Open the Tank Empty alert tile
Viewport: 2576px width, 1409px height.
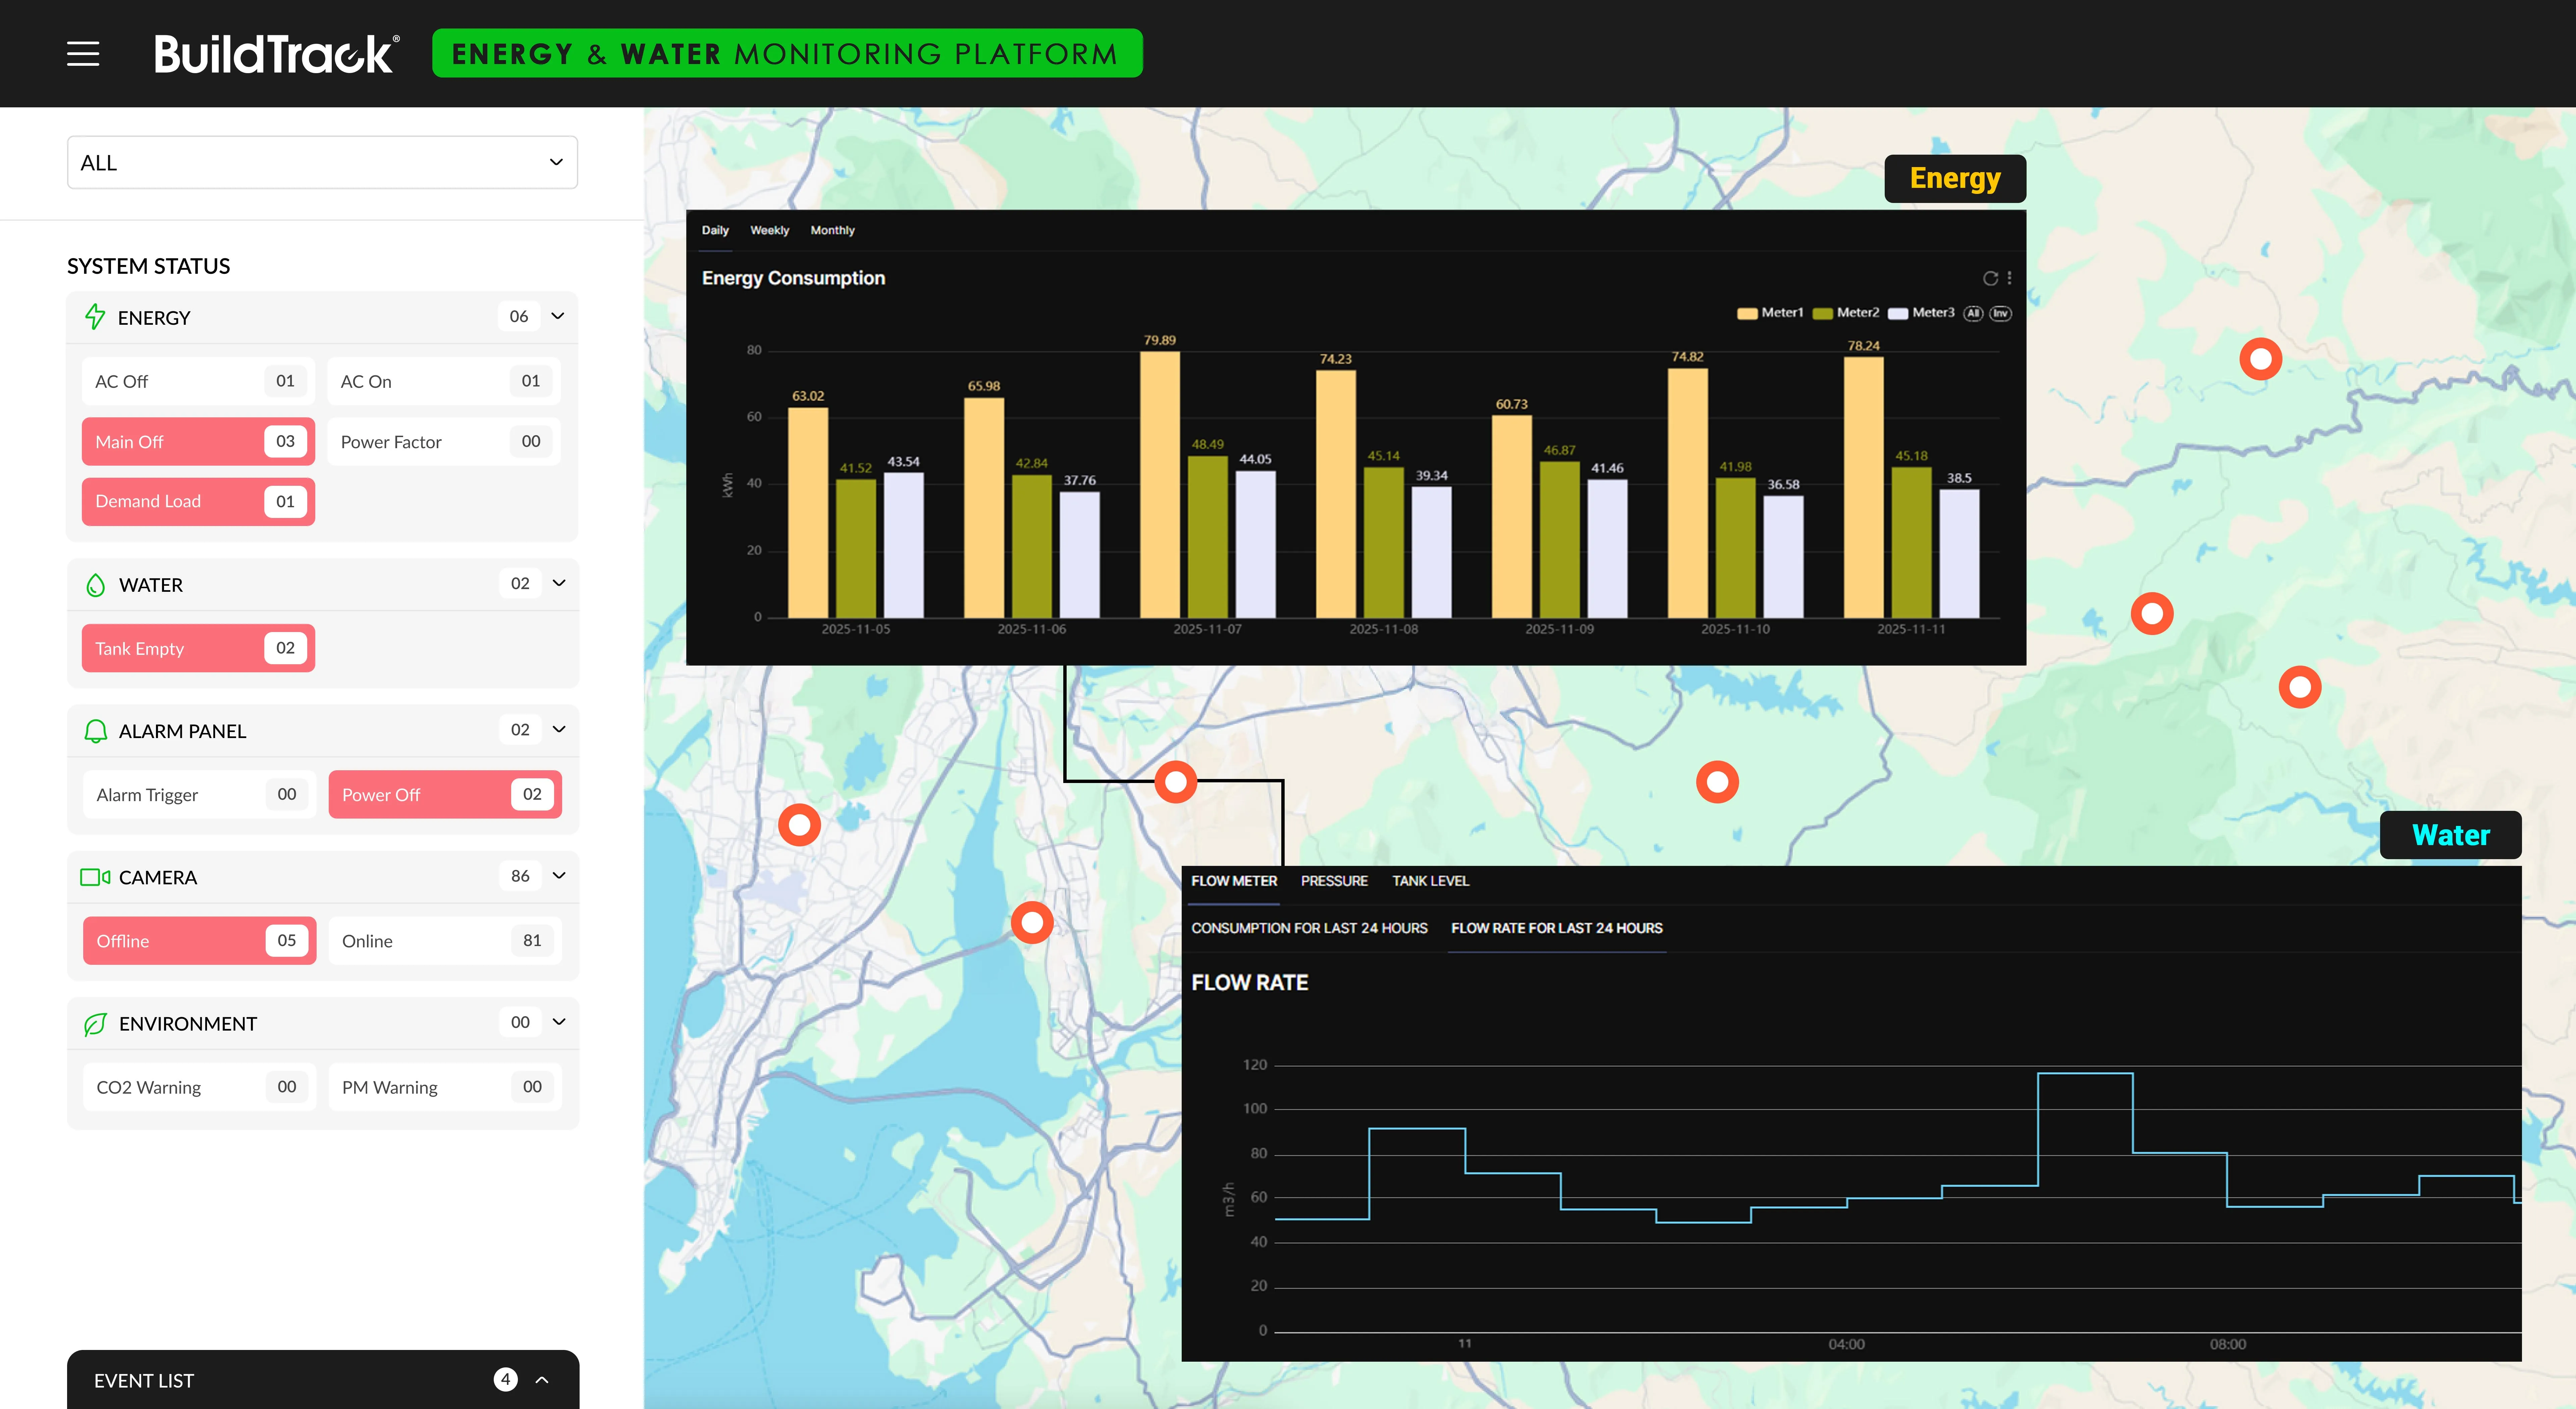(198, 648)
